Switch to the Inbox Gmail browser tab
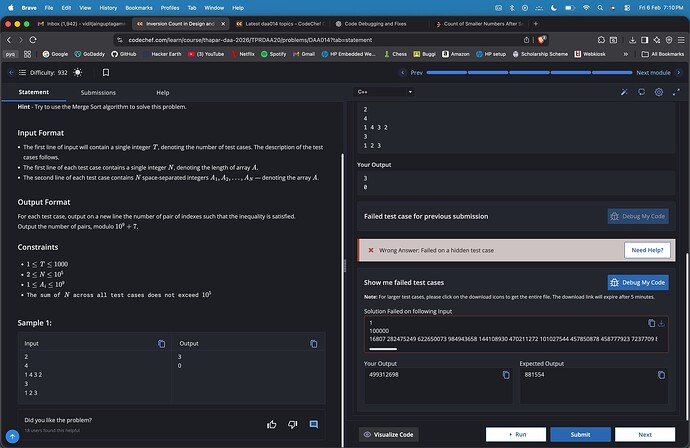Image resolution: width=690 pixels, height=448 pixels. click(82, 24)
